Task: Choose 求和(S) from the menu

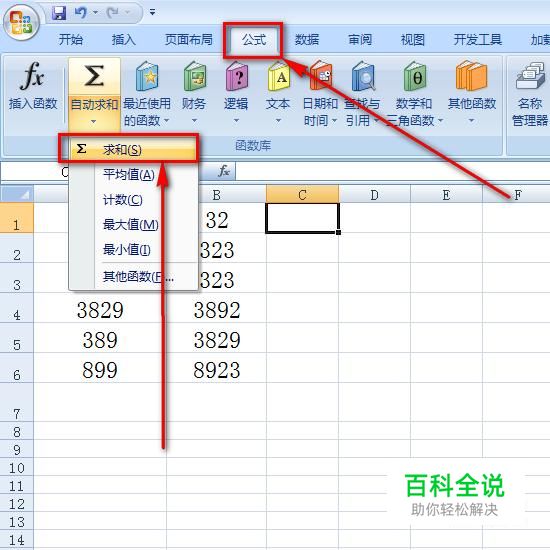Action: click(x=133, y=149)
